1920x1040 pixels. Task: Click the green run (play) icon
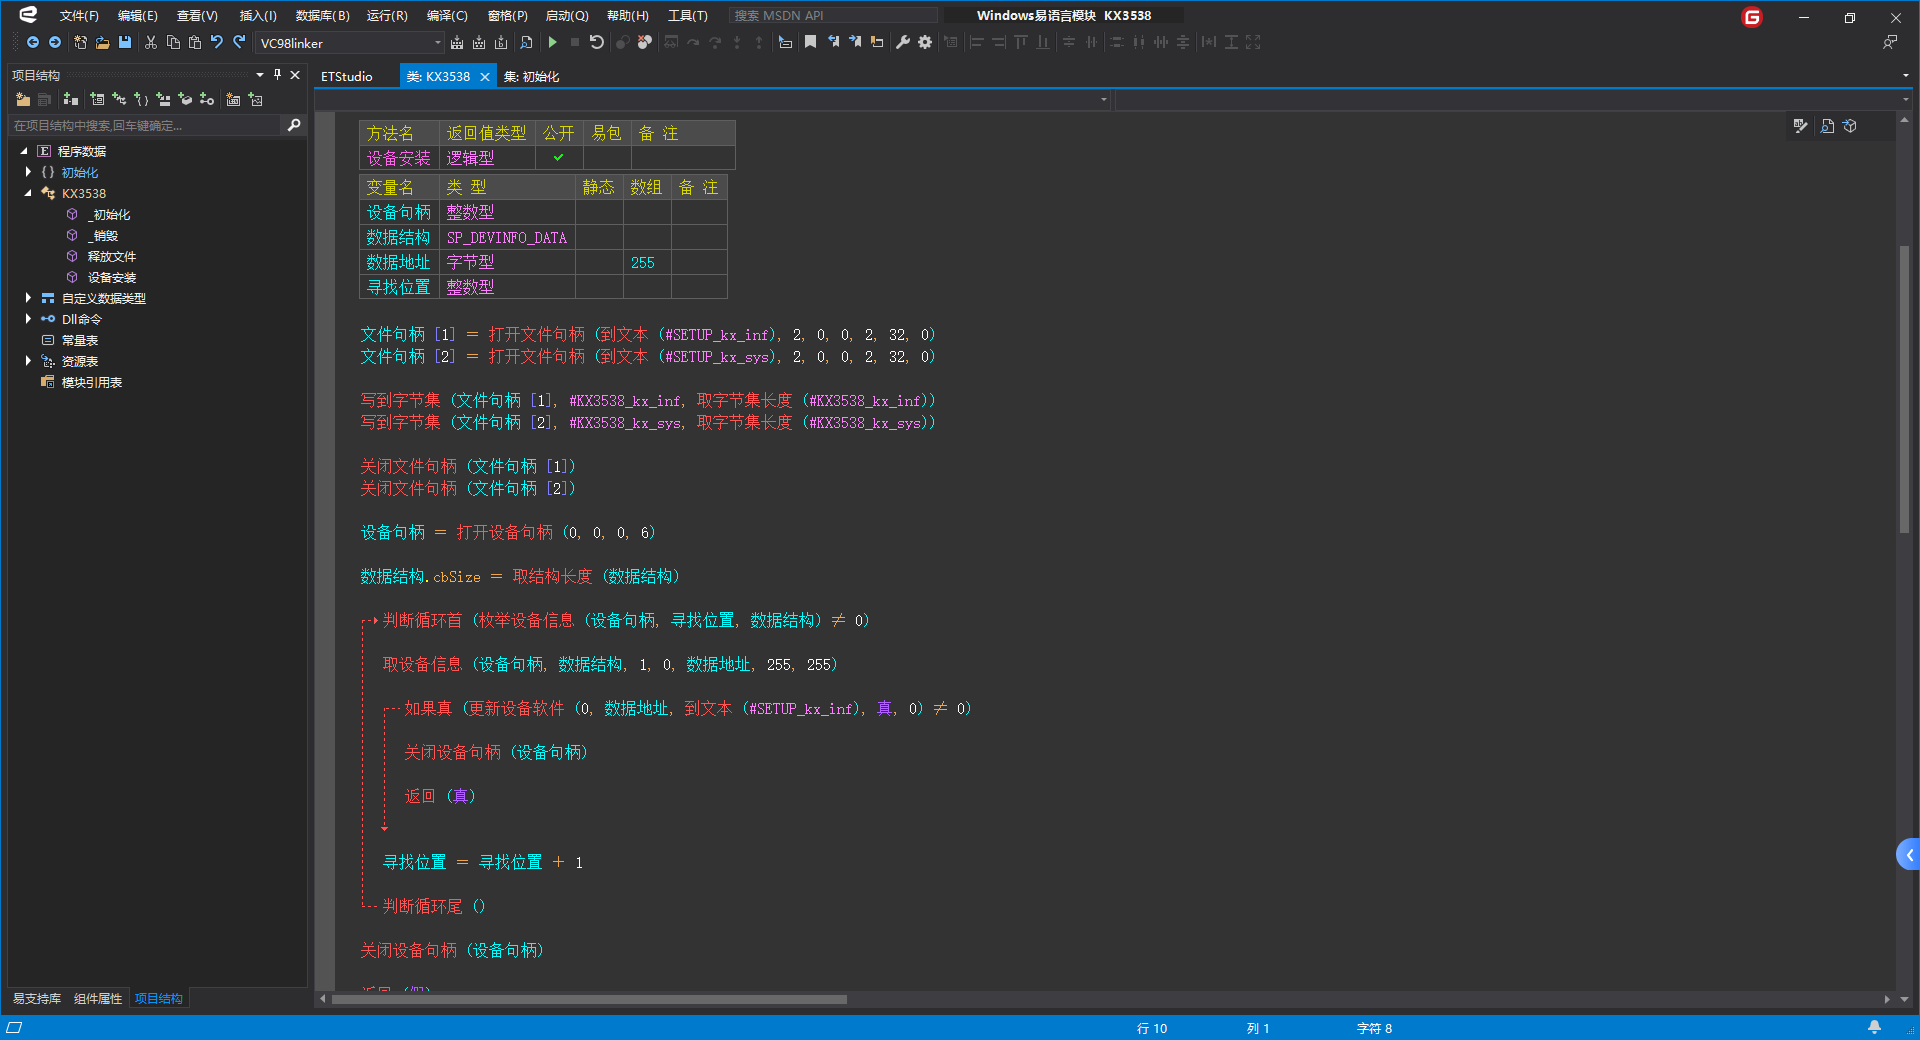(552, 42)
